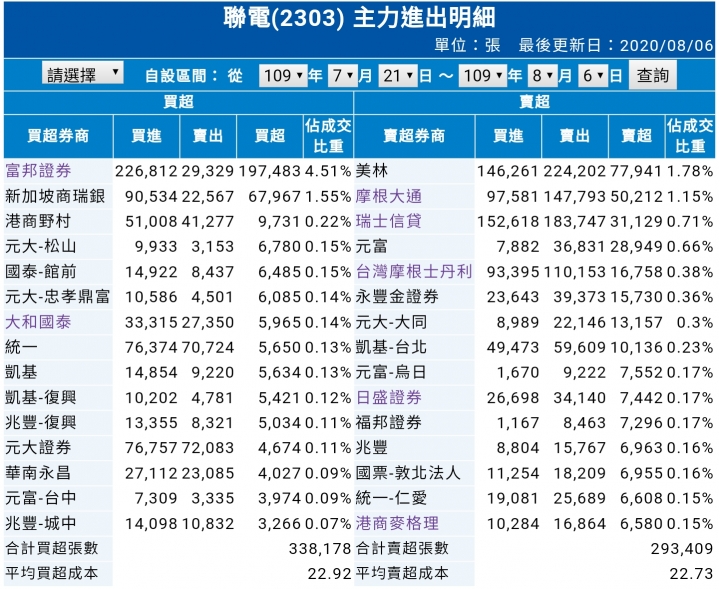This screenshot has height=589, width=720.
Task: Open 港商麥格理 broker link
Action: (398, 523)
